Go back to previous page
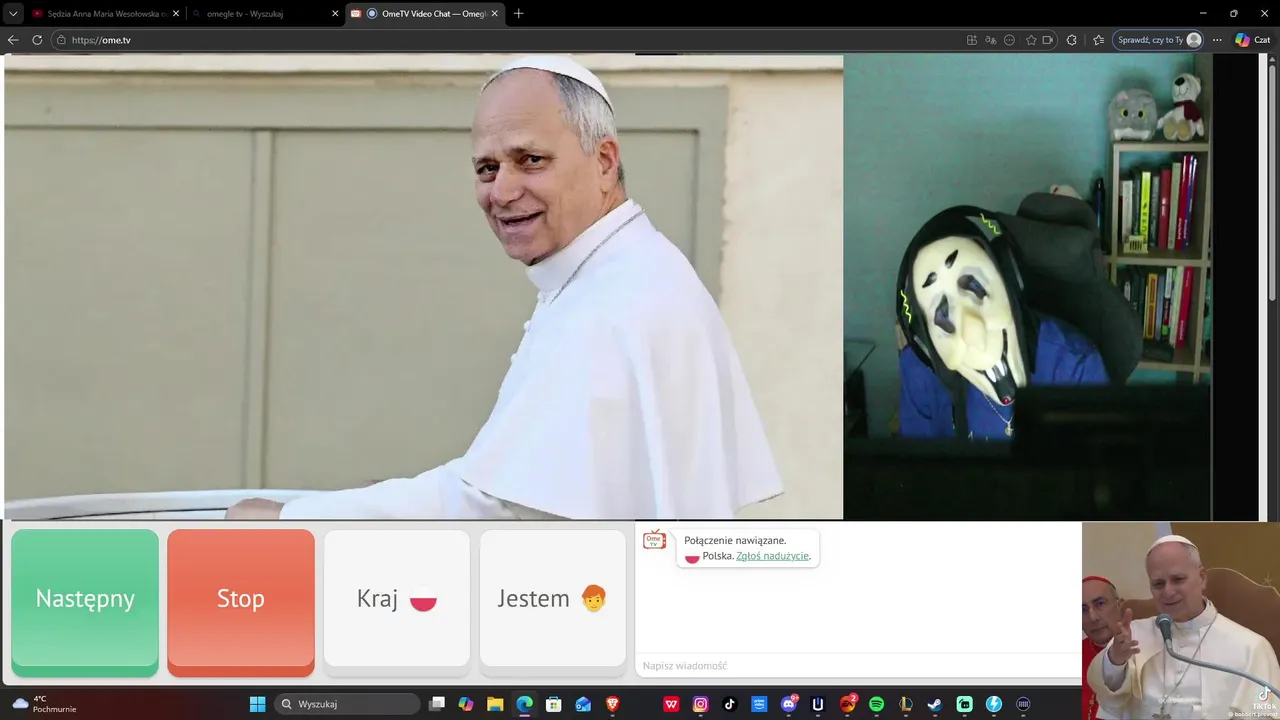1280x720 pixels. [13, 40]
